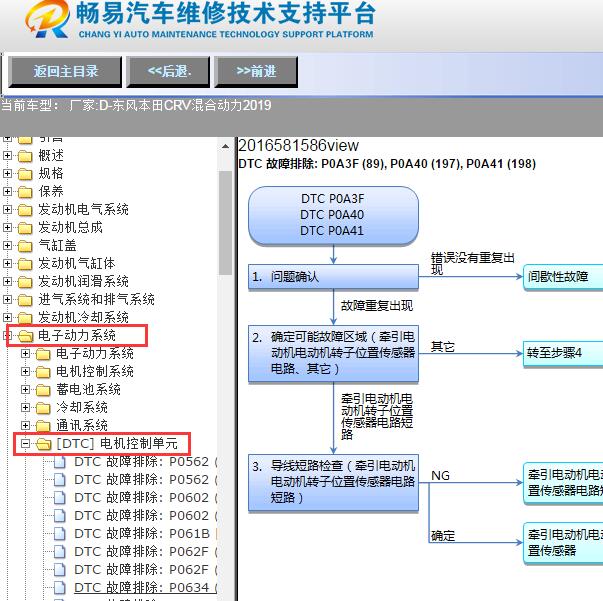Expand the 发动机电气系统 node
This screenshot has width=603, height=601.
click(x=7, y=209)
